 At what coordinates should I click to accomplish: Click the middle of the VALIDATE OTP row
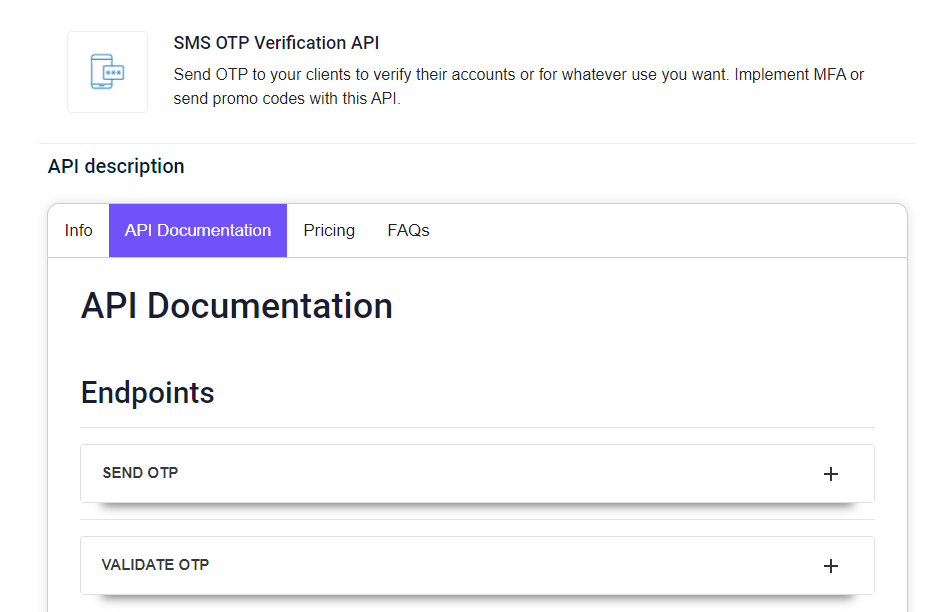click(478, 565)
